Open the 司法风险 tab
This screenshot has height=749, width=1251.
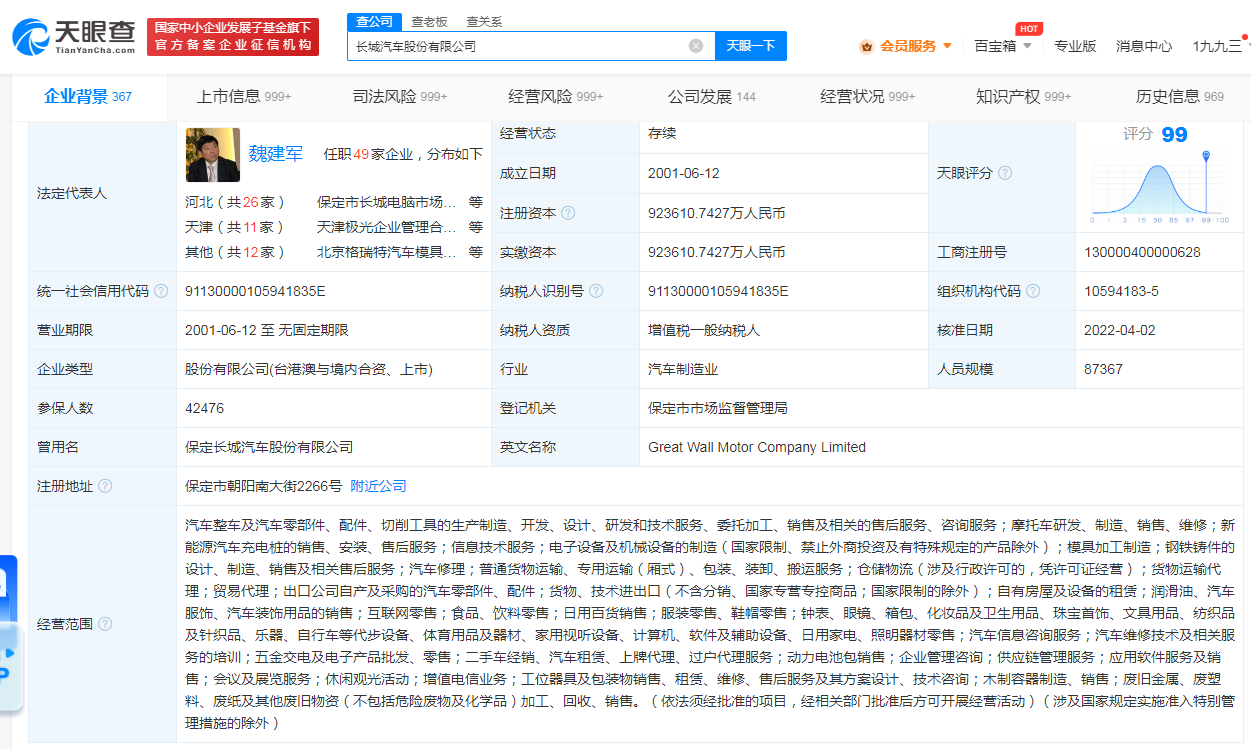(400, 97)
